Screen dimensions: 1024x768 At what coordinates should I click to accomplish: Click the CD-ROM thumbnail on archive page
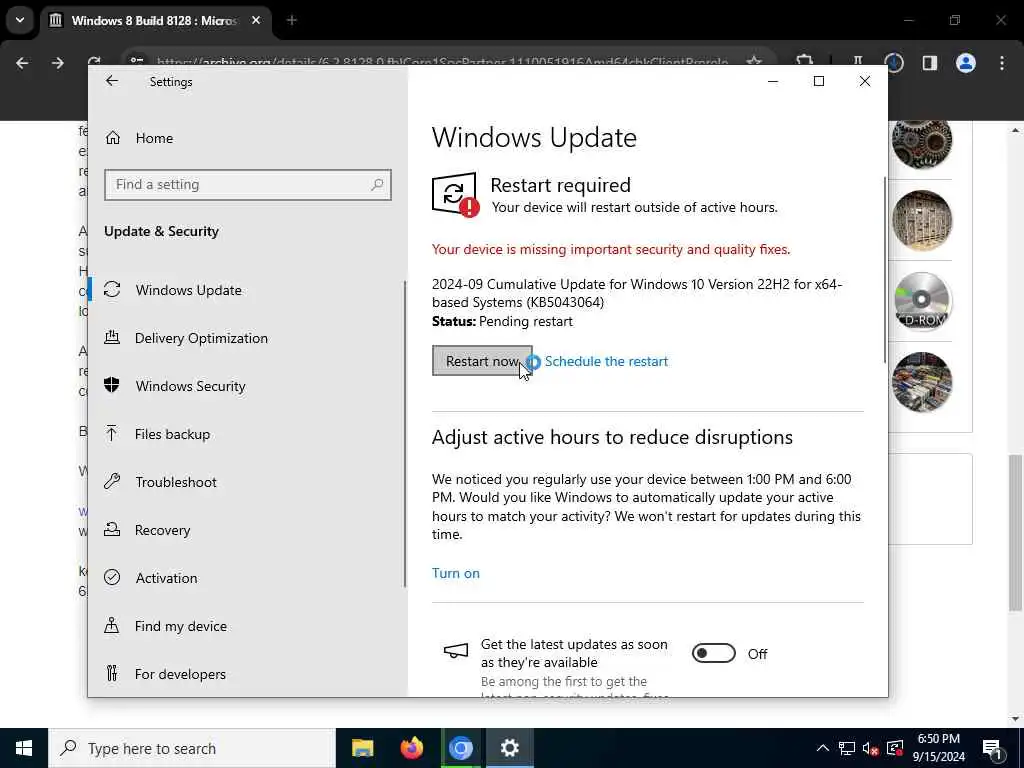[x=921, y=301]
